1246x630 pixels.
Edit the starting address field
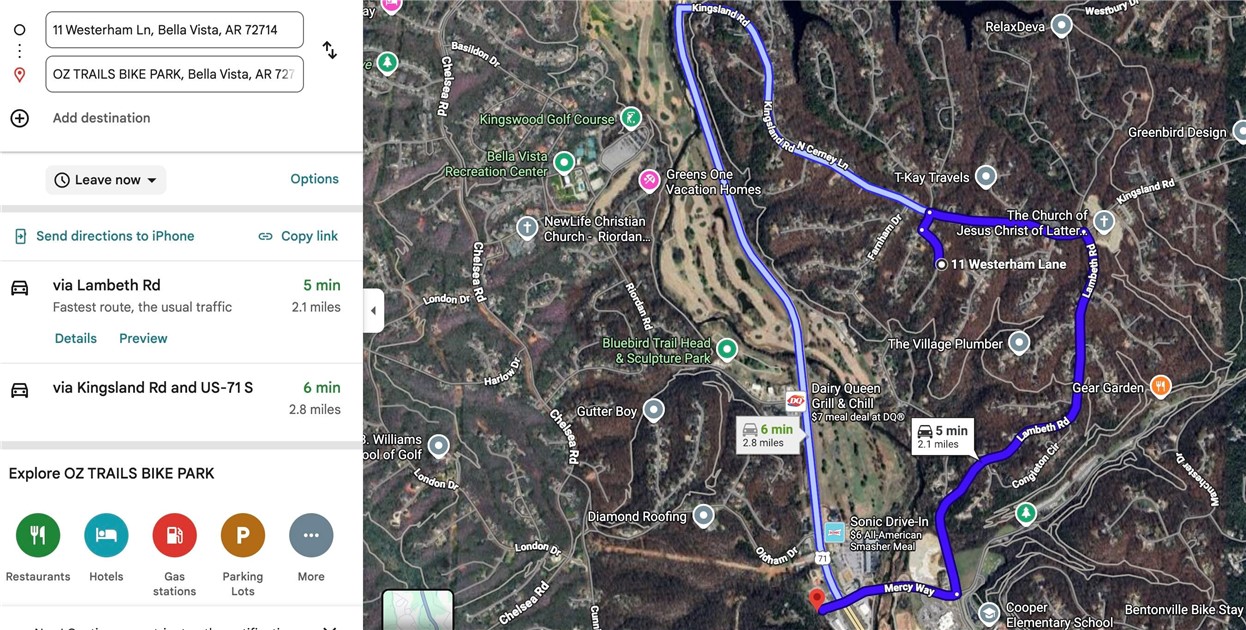pyautogui.click(x=174, y=30)
